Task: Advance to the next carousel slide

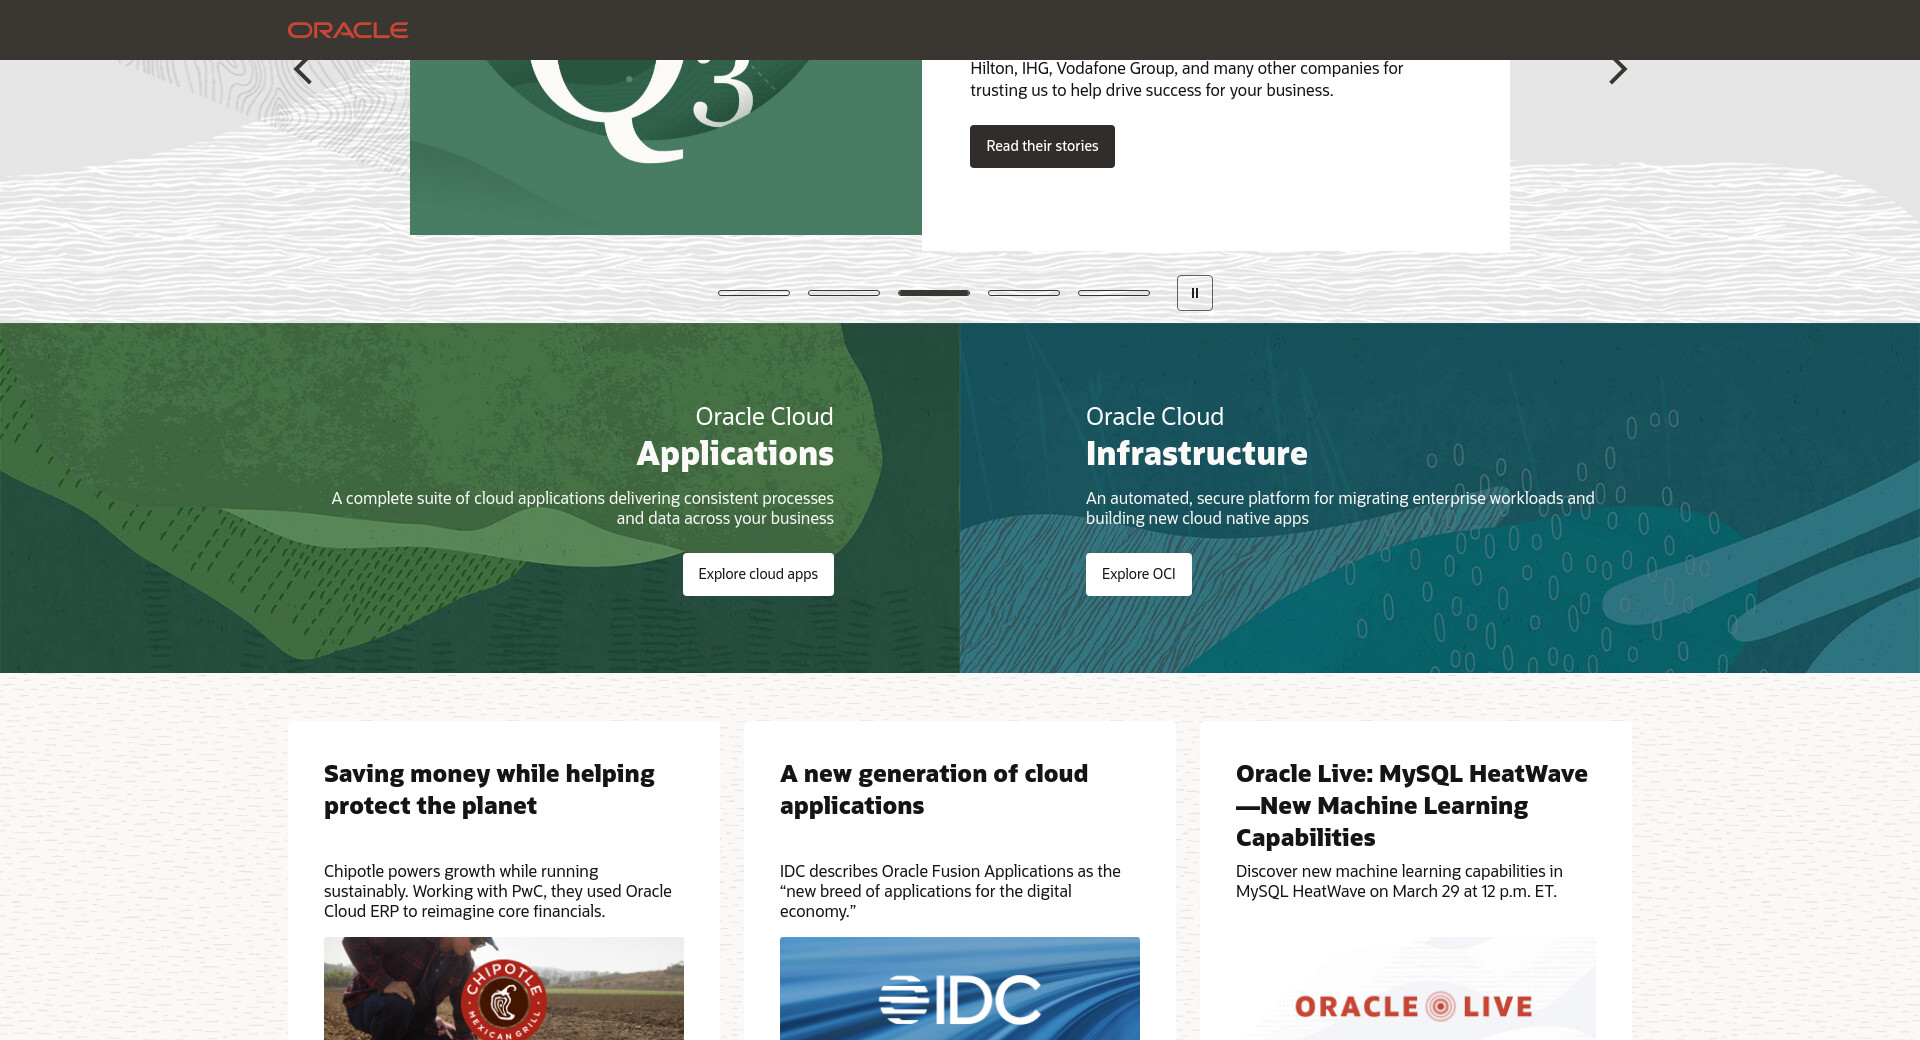Action: pyautogui.click(x=1617, y=70)
